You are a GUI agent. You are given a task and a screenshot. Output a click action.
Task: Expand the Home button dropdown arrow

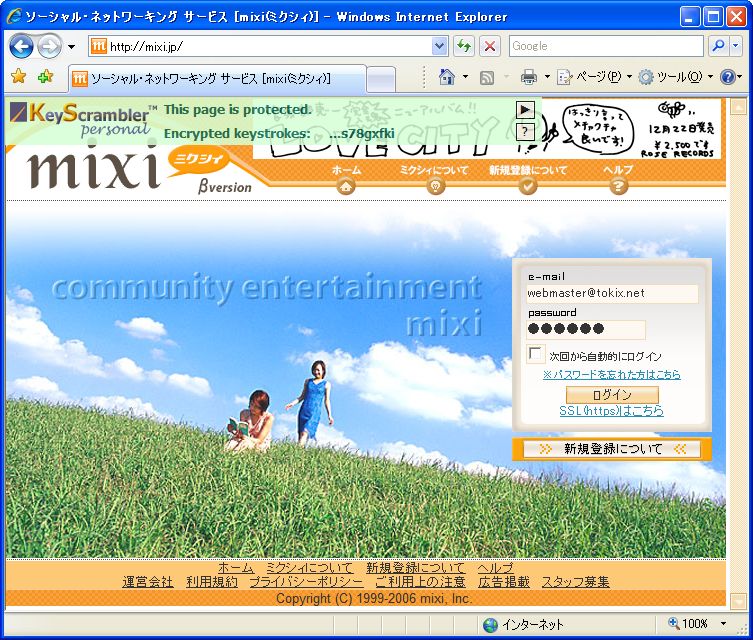(x=465, y=77)
